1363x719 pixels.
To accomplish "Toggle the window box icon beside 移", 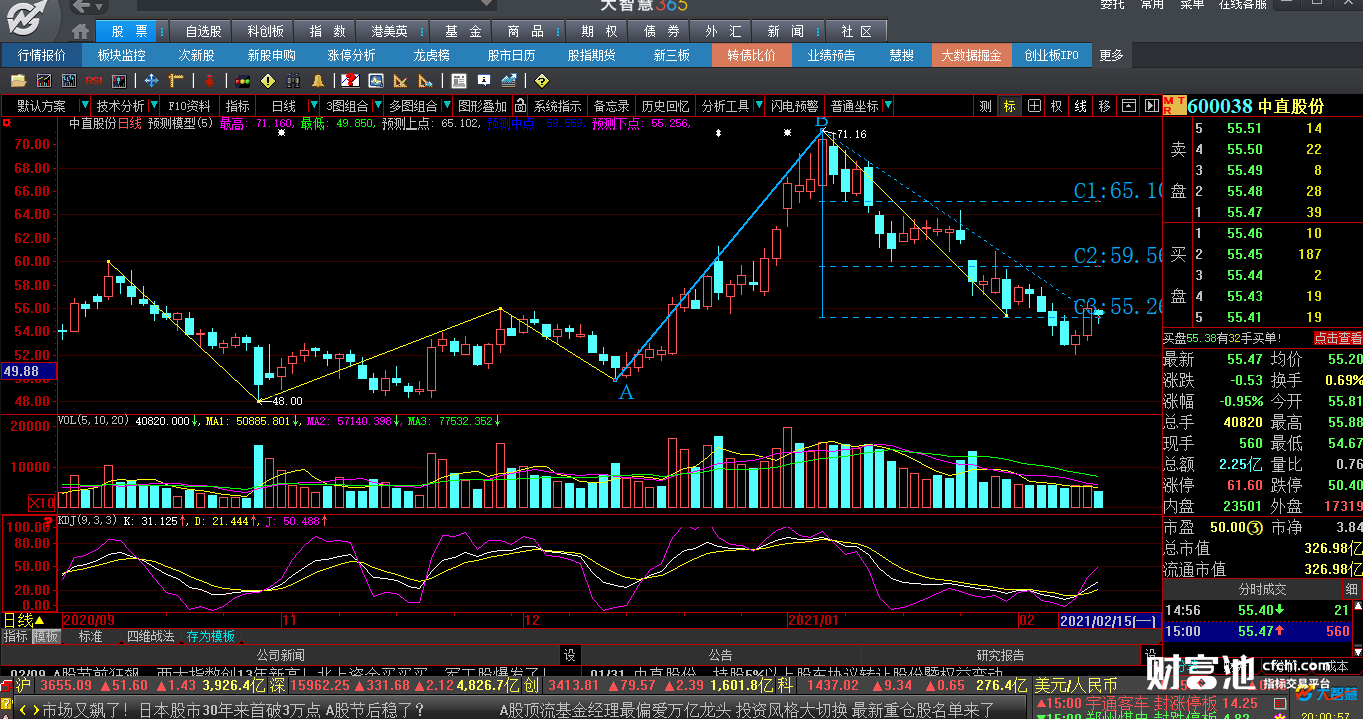I will pyautogui.click(x=1127, y=105).
